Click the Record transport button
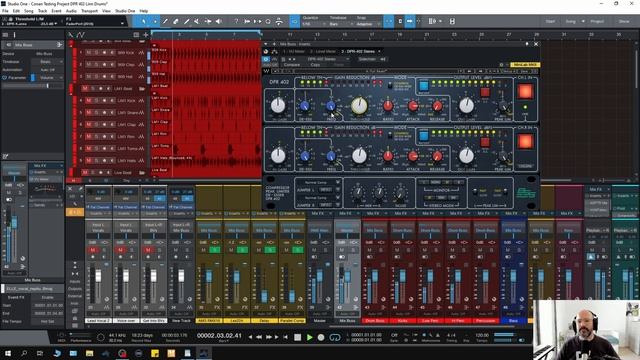This screenshot has height=360, width=640. point(321,337)
